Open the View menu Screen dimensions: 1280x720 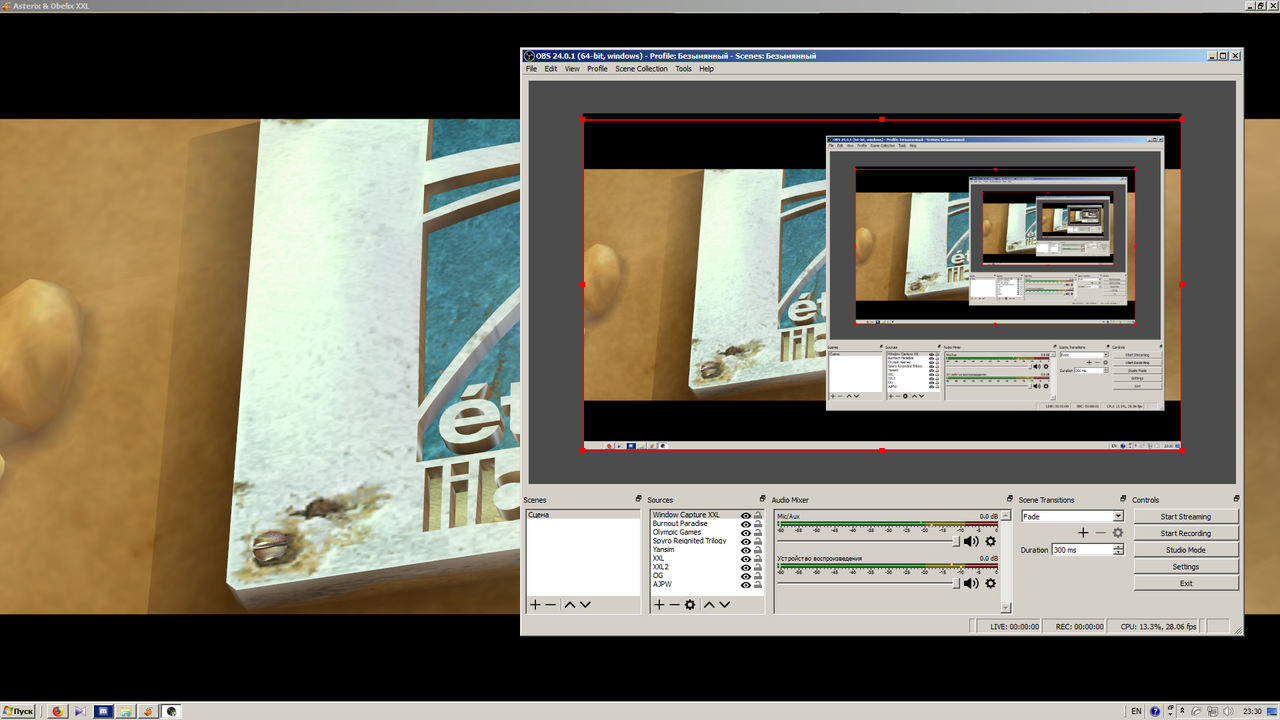coord(572,69)
